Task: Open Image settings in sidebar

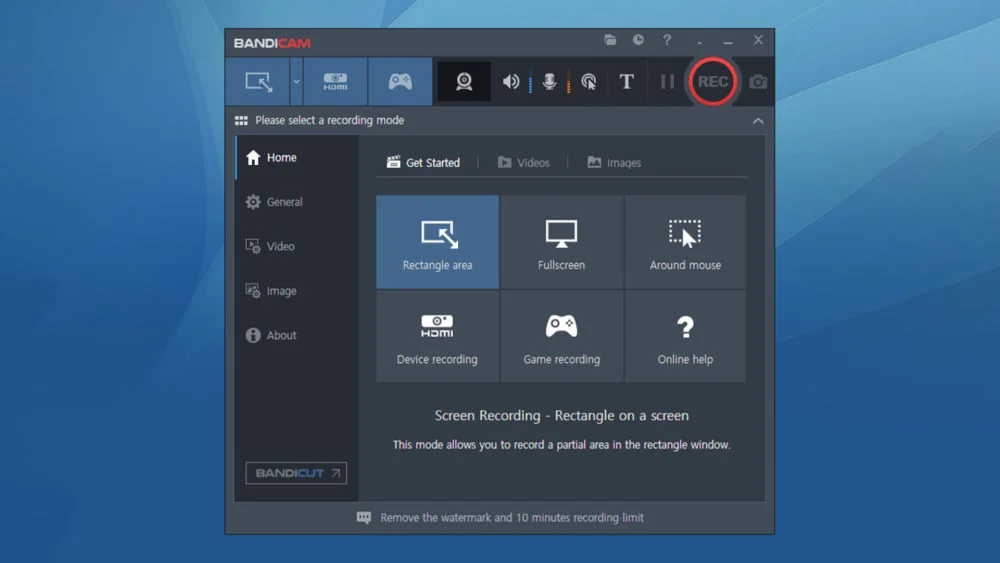Action: 297,291
